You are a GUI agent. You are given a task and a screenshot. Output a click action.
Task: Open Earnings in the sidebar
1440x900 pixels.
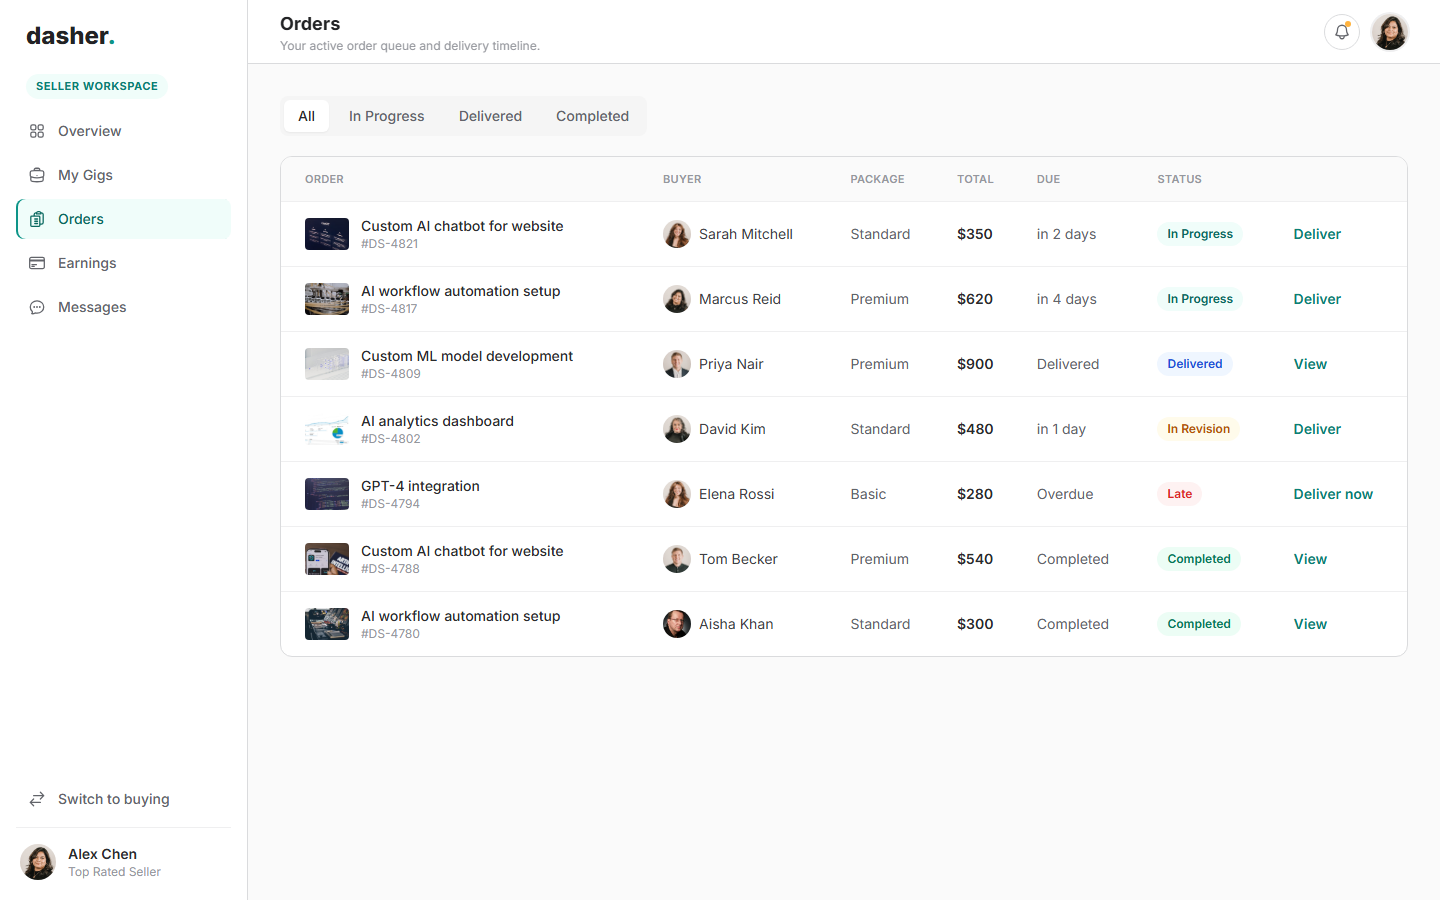tap(124, 263)
